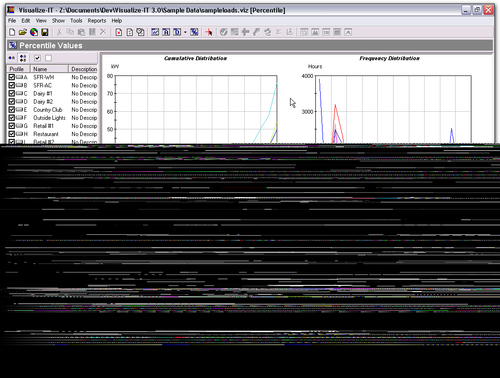Click the check all profiles button
Screen dimensions: 500x378
click(37, 58)
